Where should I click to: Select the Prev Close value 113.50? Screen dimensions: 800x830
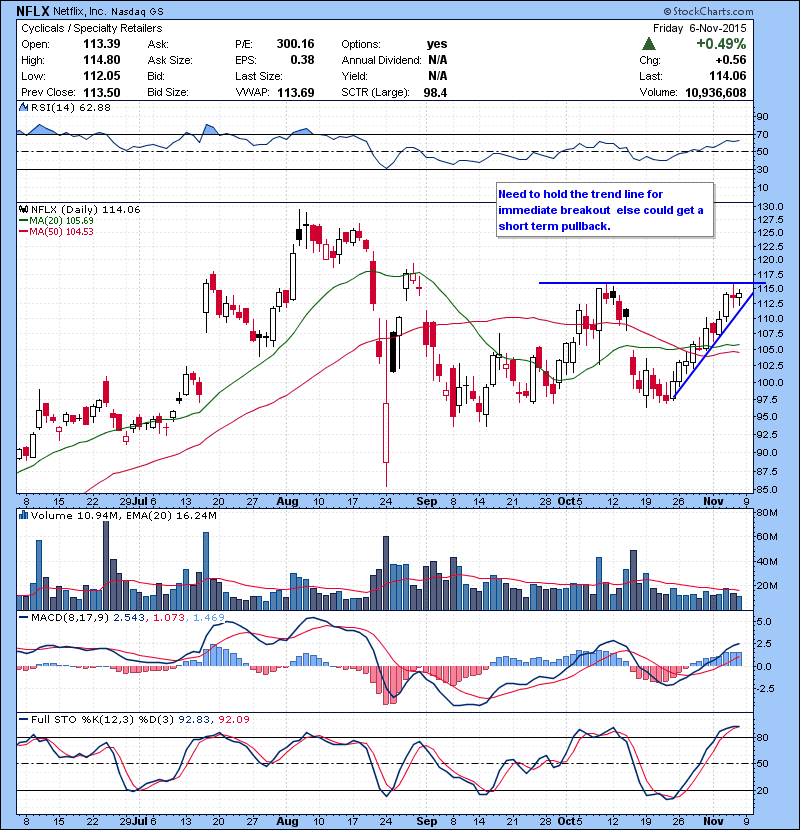(x=102, y=92)
